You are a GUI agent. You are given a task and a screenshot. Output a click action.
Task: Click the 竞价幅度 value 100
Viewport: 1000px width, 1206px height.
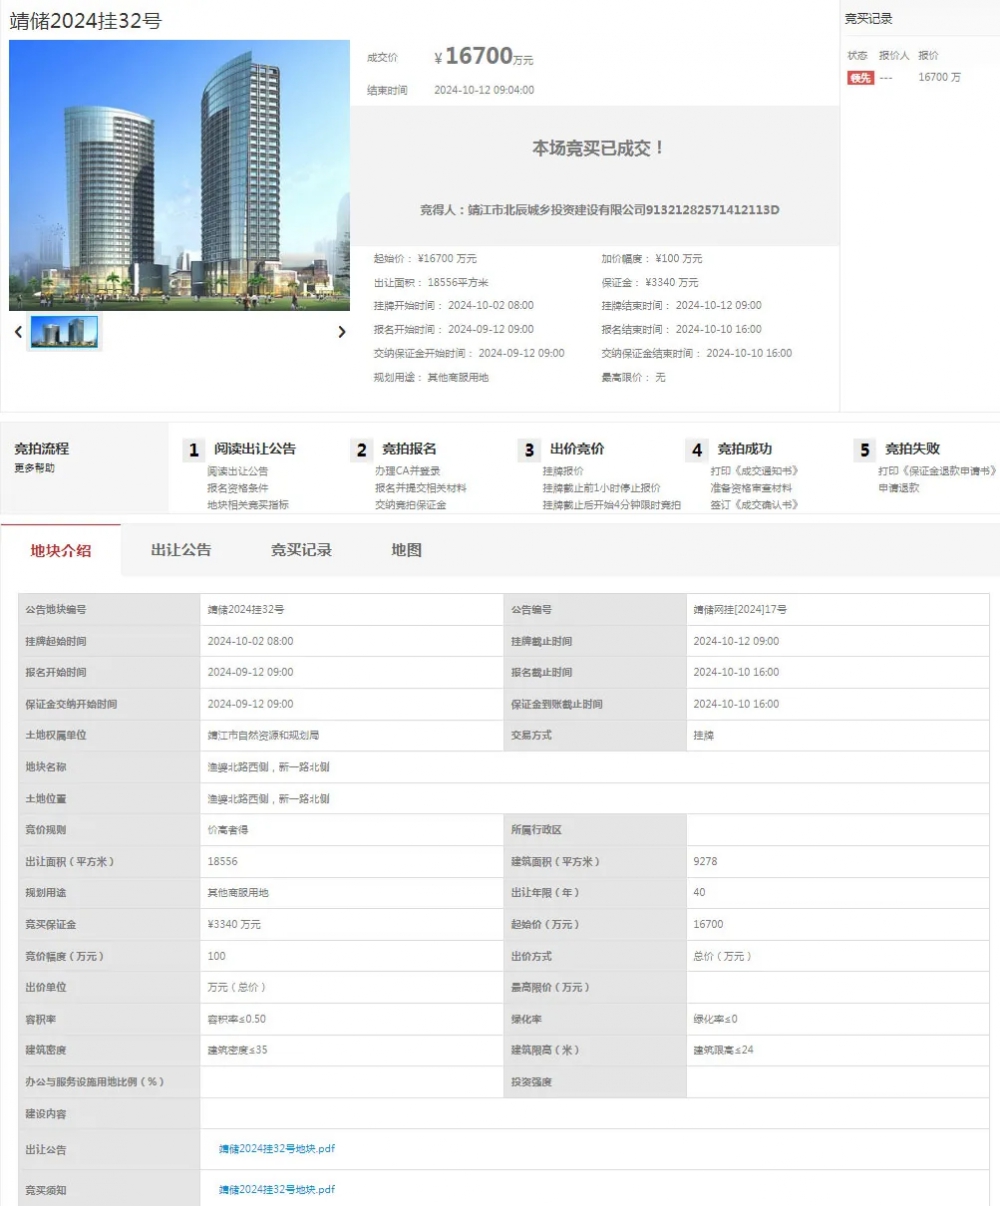pyautogui.click(x=217, y=956)
